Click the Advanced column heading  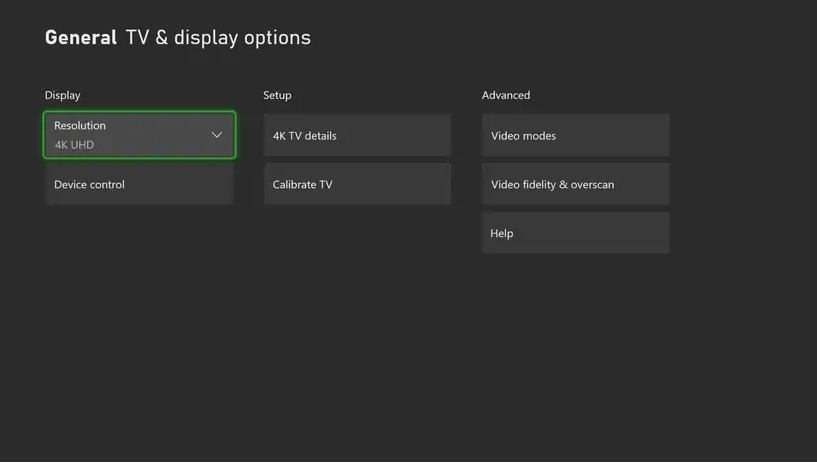[x=506, y=95]
